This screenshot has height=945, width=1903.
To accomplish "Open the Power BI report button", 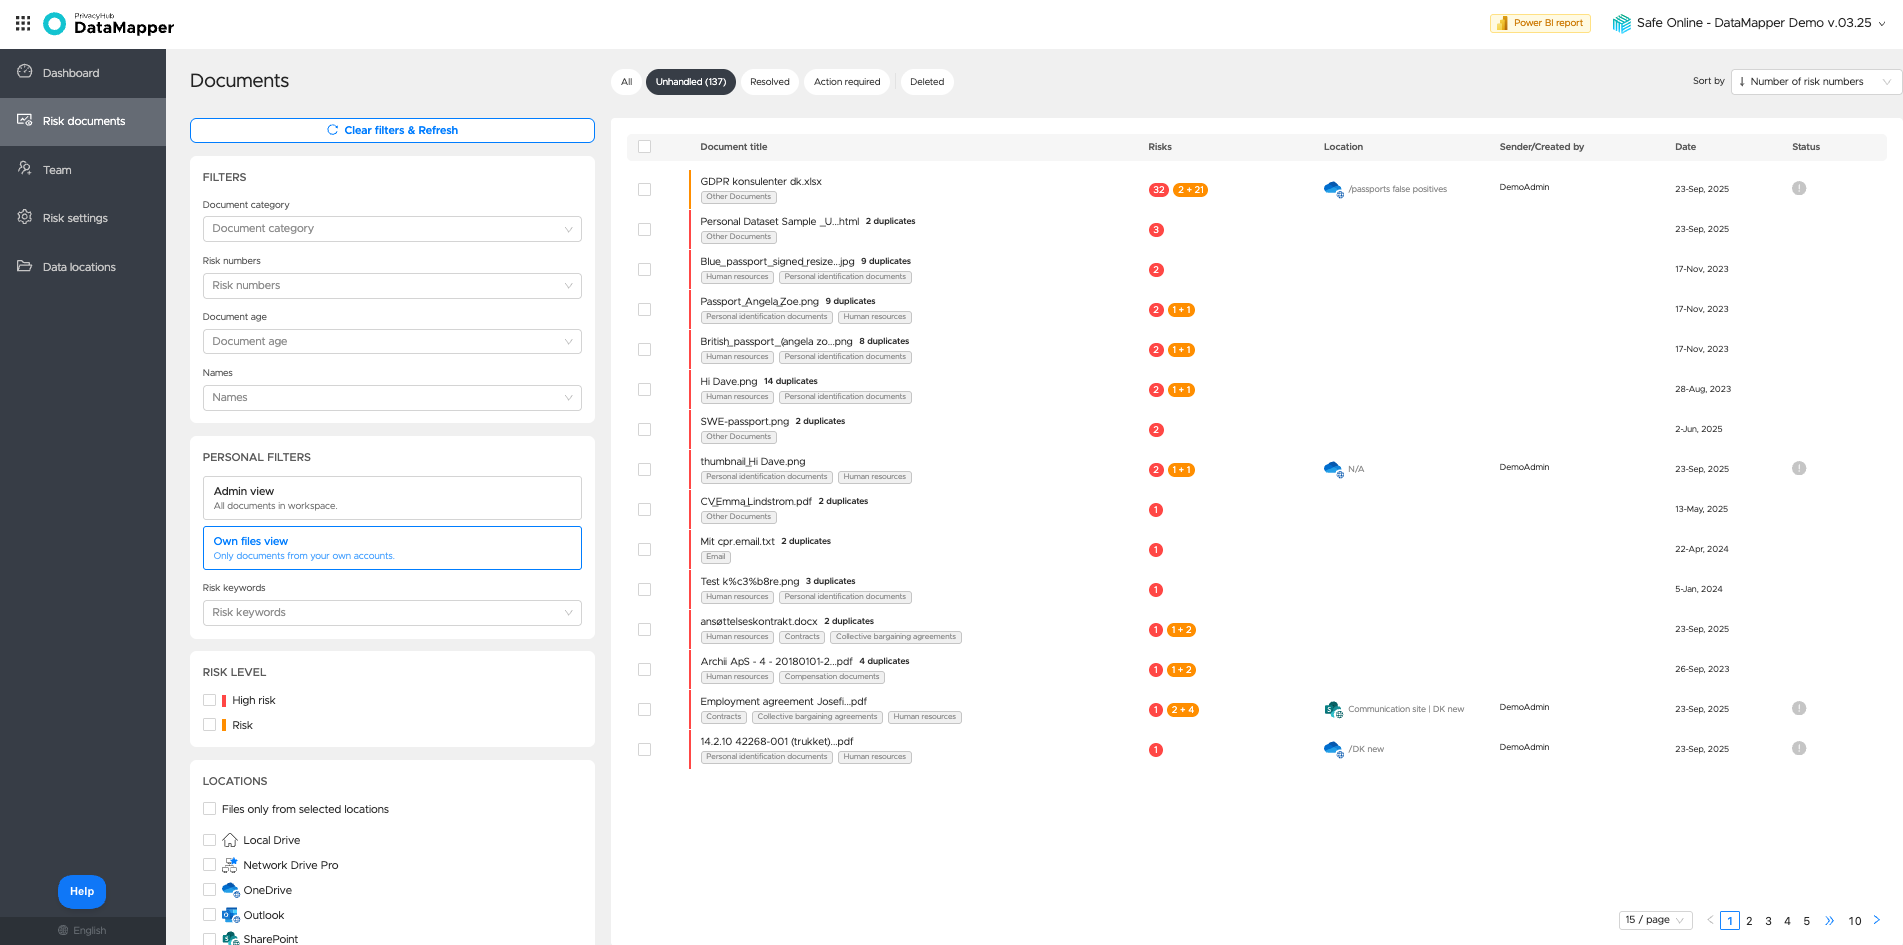I will pos(1540,23).
